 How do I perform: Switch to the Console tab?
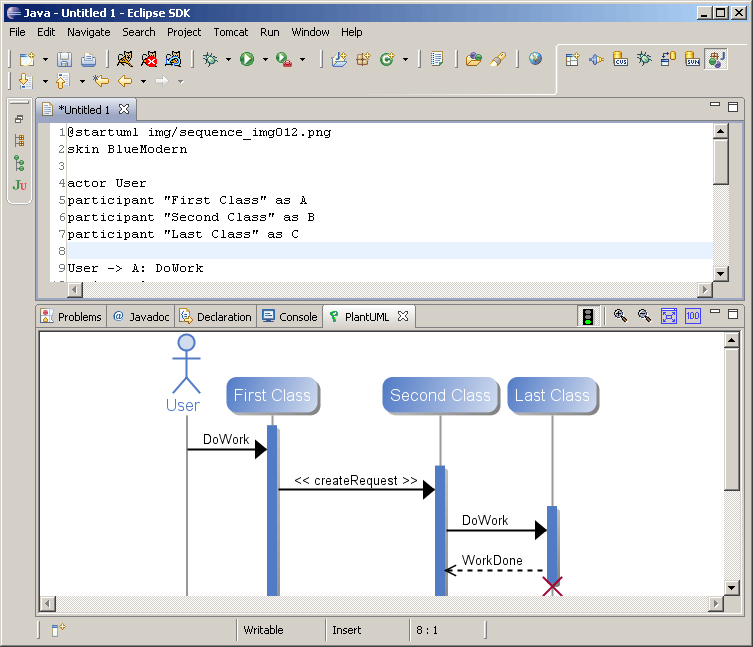(290, 317)
